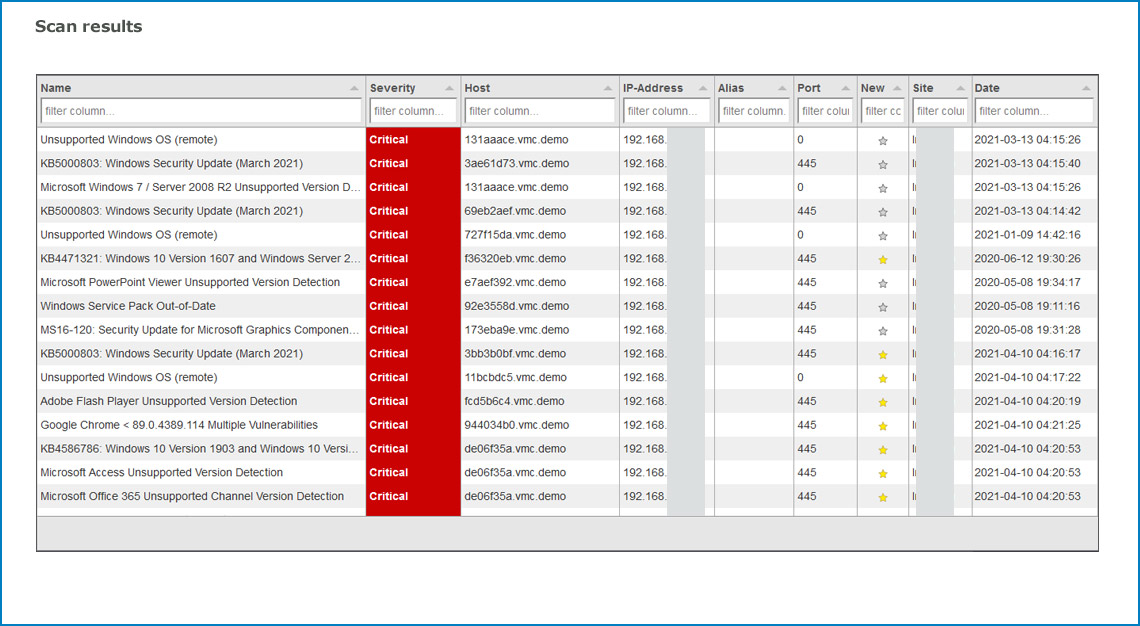
Task: Toggle the yellow star in the f36320eb.vmc.demo row
Action: pyautogui.click(x=883, y=260)
